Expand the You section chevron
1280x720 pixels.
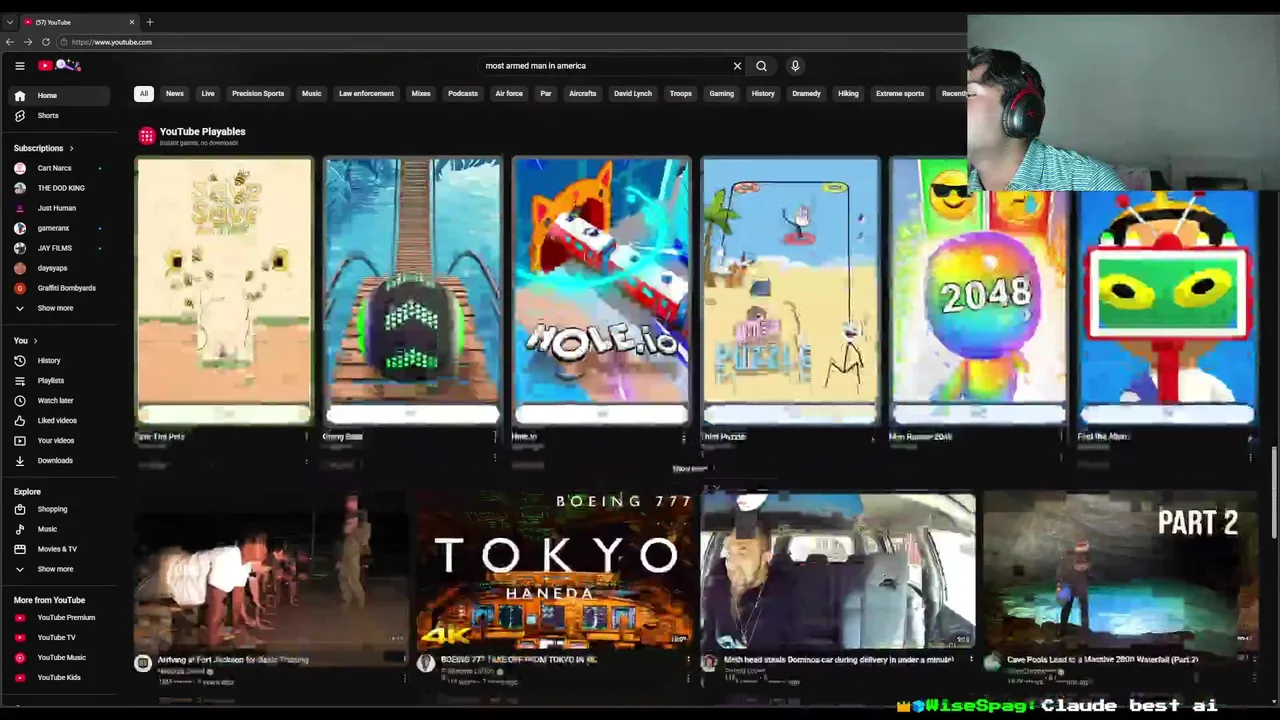[x=36, y=341]
